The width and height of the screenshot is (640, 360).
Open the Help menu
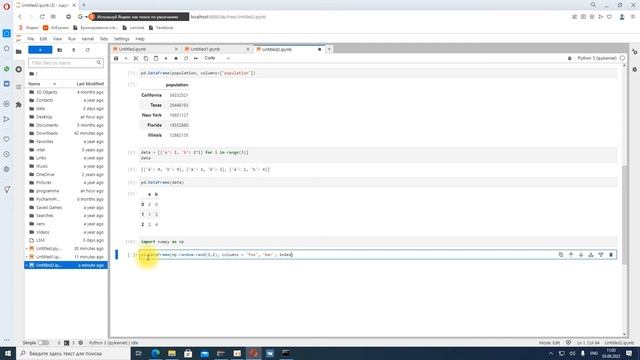(x=140, y=39)
